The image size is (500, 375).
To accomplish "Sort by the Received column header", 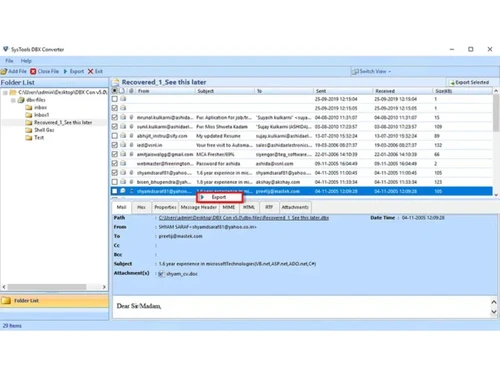I will 403,91.
